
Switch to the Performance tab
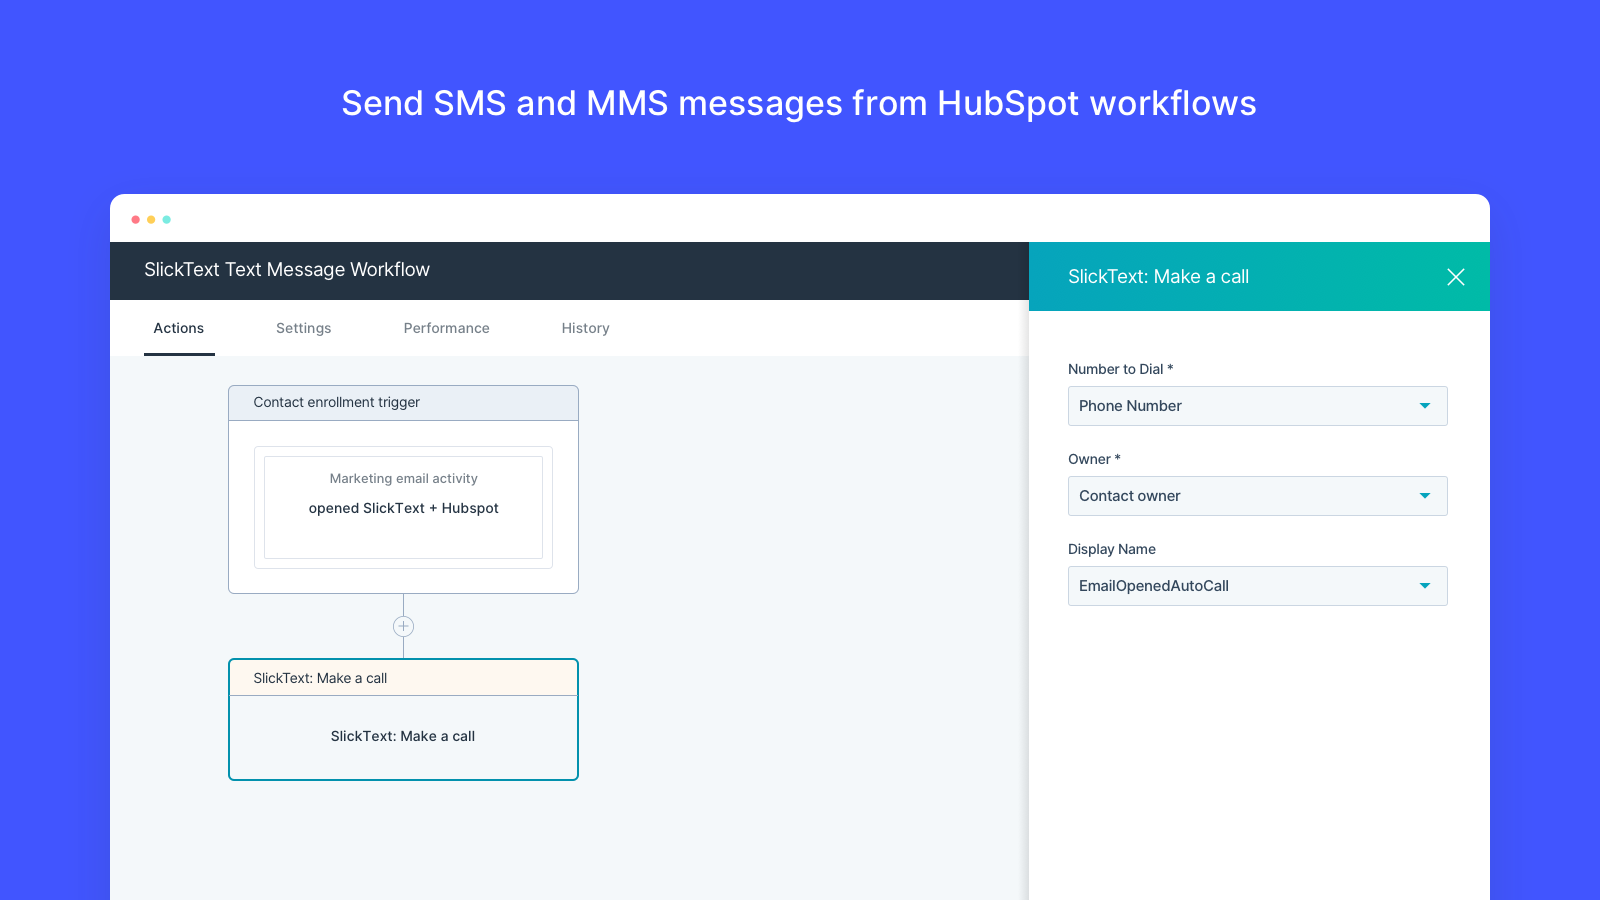point(446,328)
